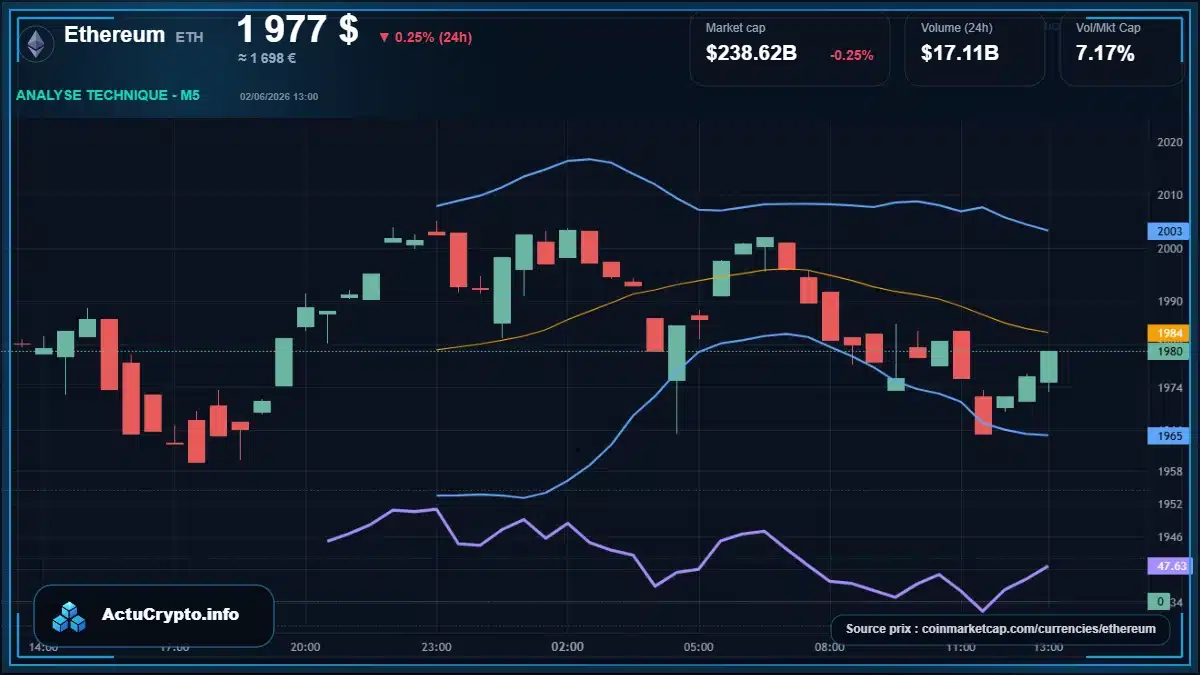1200x675 pixels.
Task: Click the red down-triangle beside 0.25%
Action: [384, 38]
